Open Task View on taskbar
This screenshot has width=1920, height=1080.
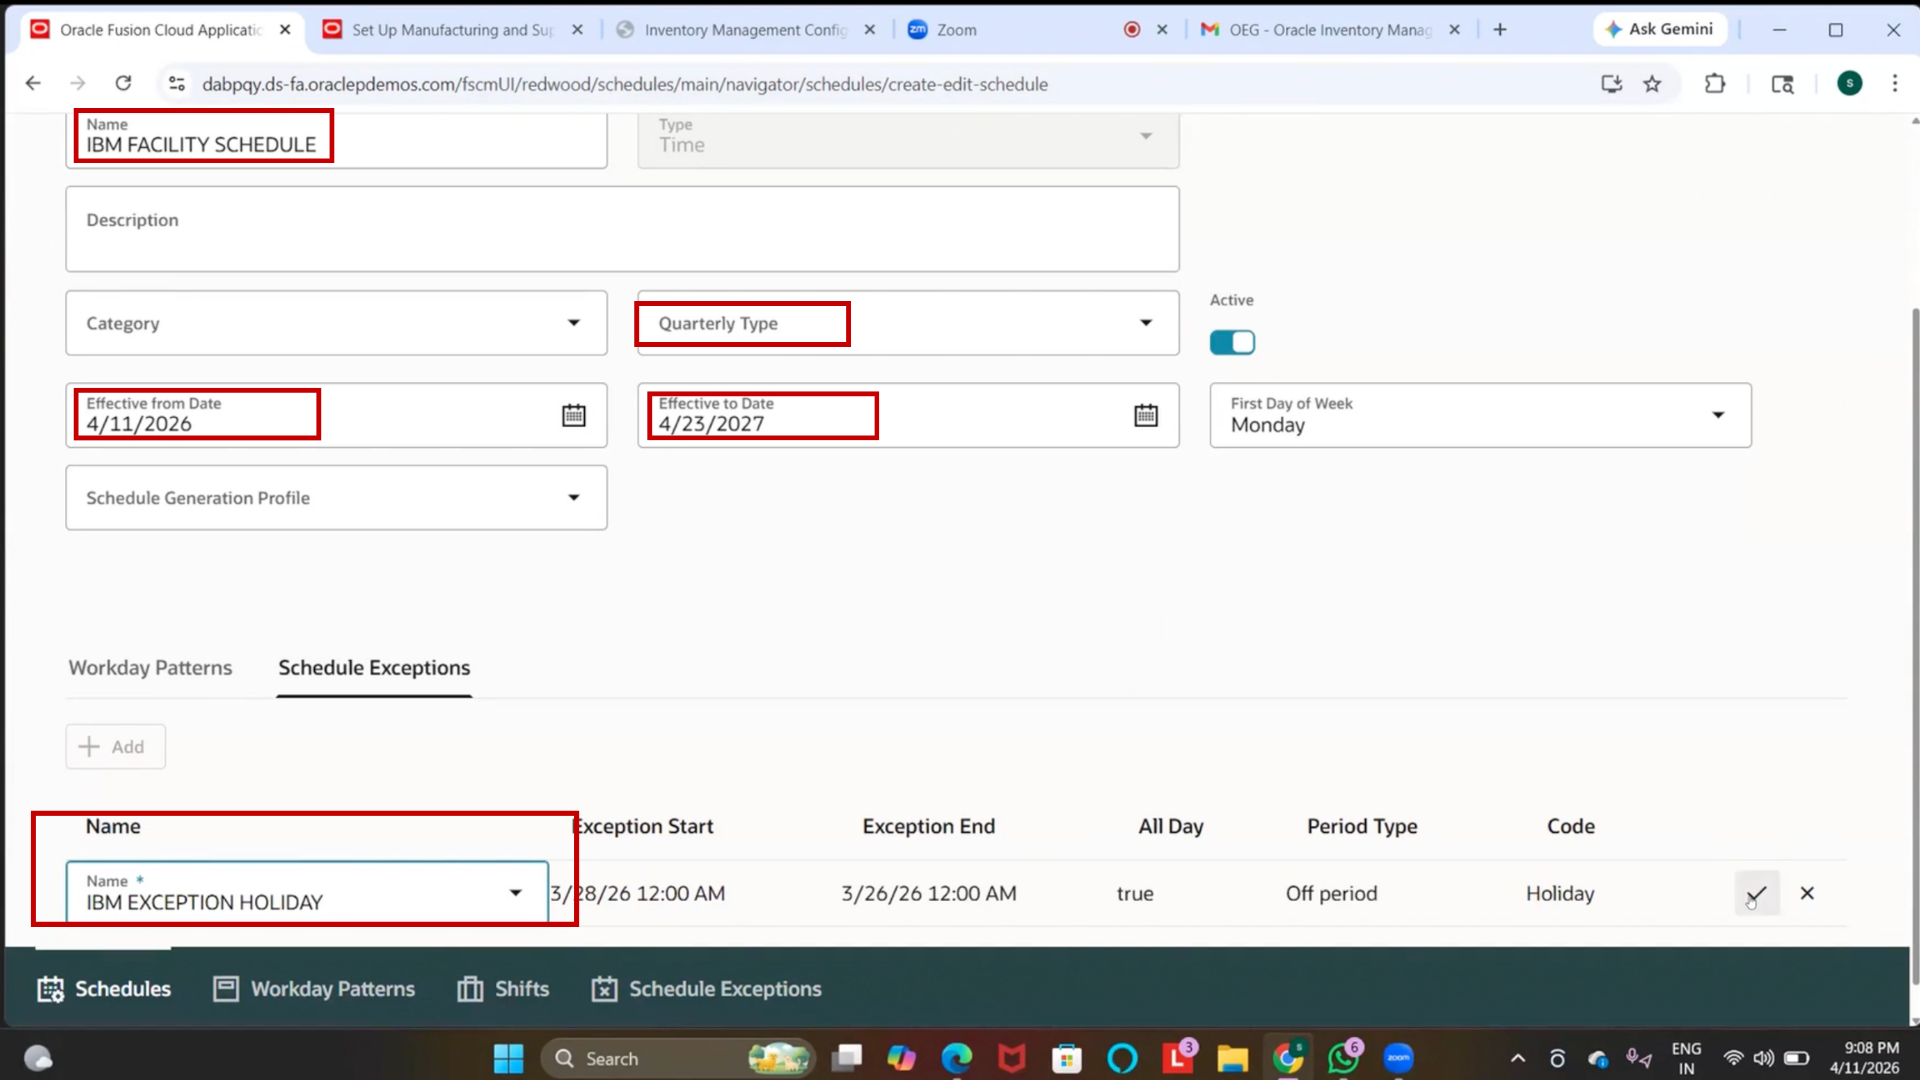(x=847, y=1058)
